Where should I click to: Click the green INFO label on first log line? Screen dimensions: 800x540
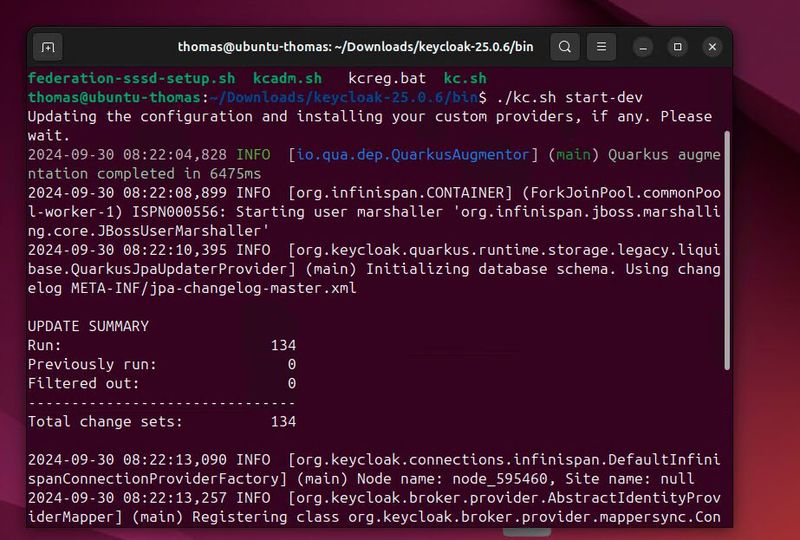[x=253, y=155]
